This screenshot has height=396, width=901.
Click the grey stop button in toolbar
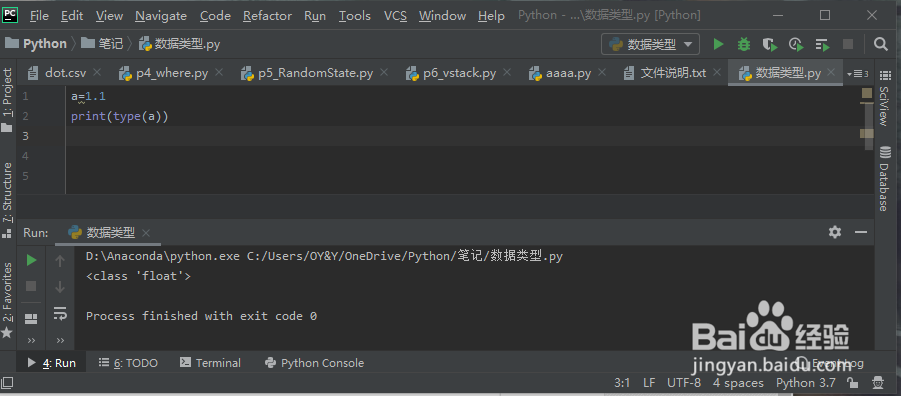(x=848, y=44)
